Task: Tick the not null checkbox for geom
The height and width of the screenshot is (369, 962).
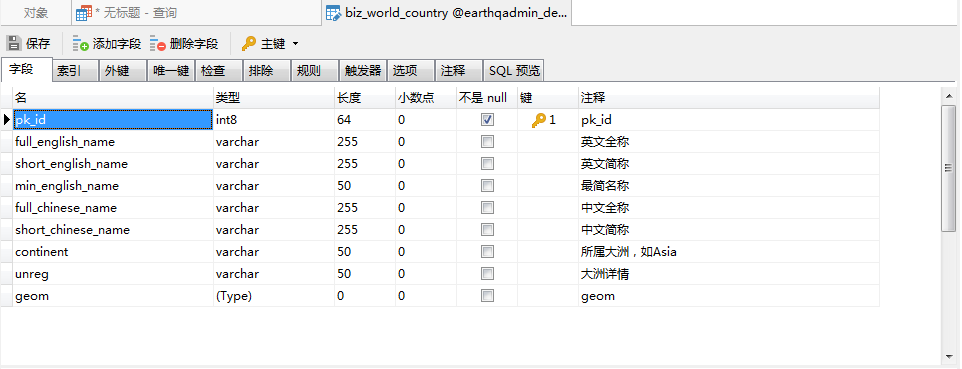Action: pos(487,296)
